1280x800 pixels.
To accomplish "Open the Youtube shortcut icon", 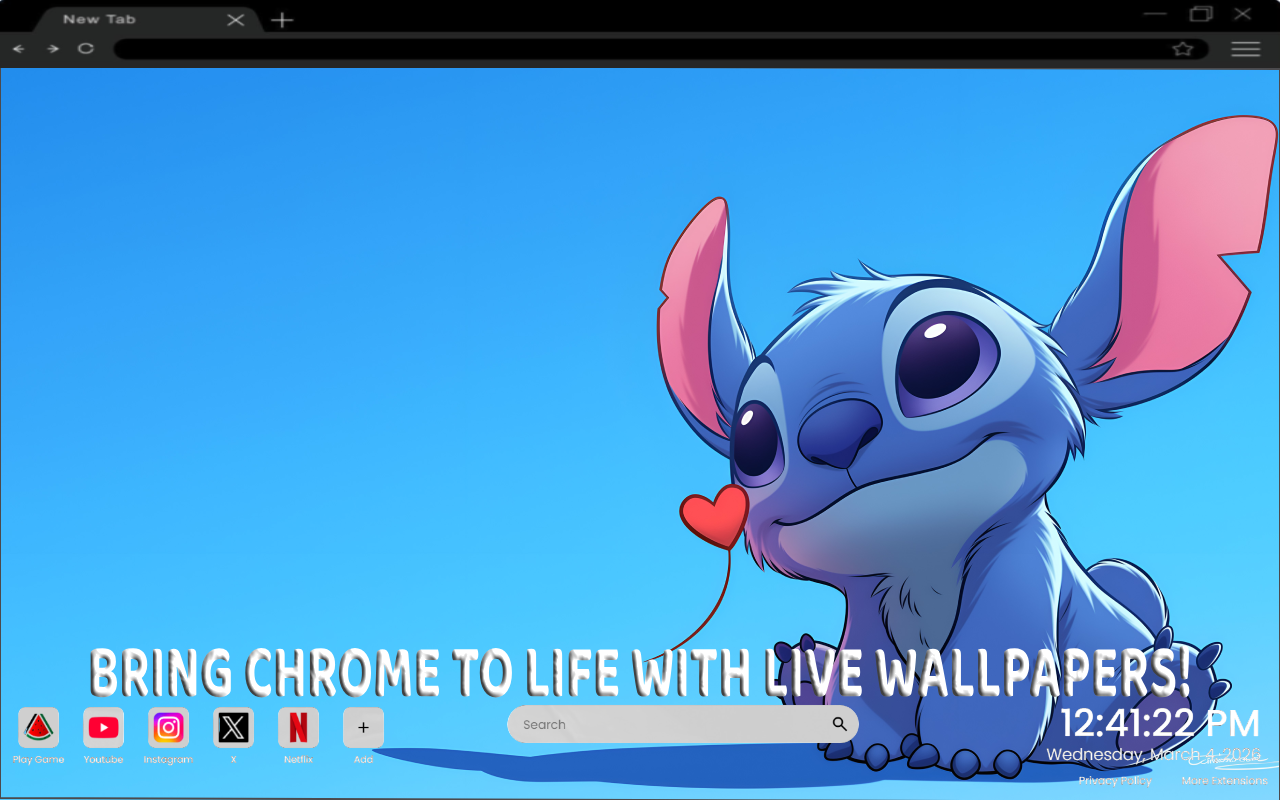I will point(103,728).
